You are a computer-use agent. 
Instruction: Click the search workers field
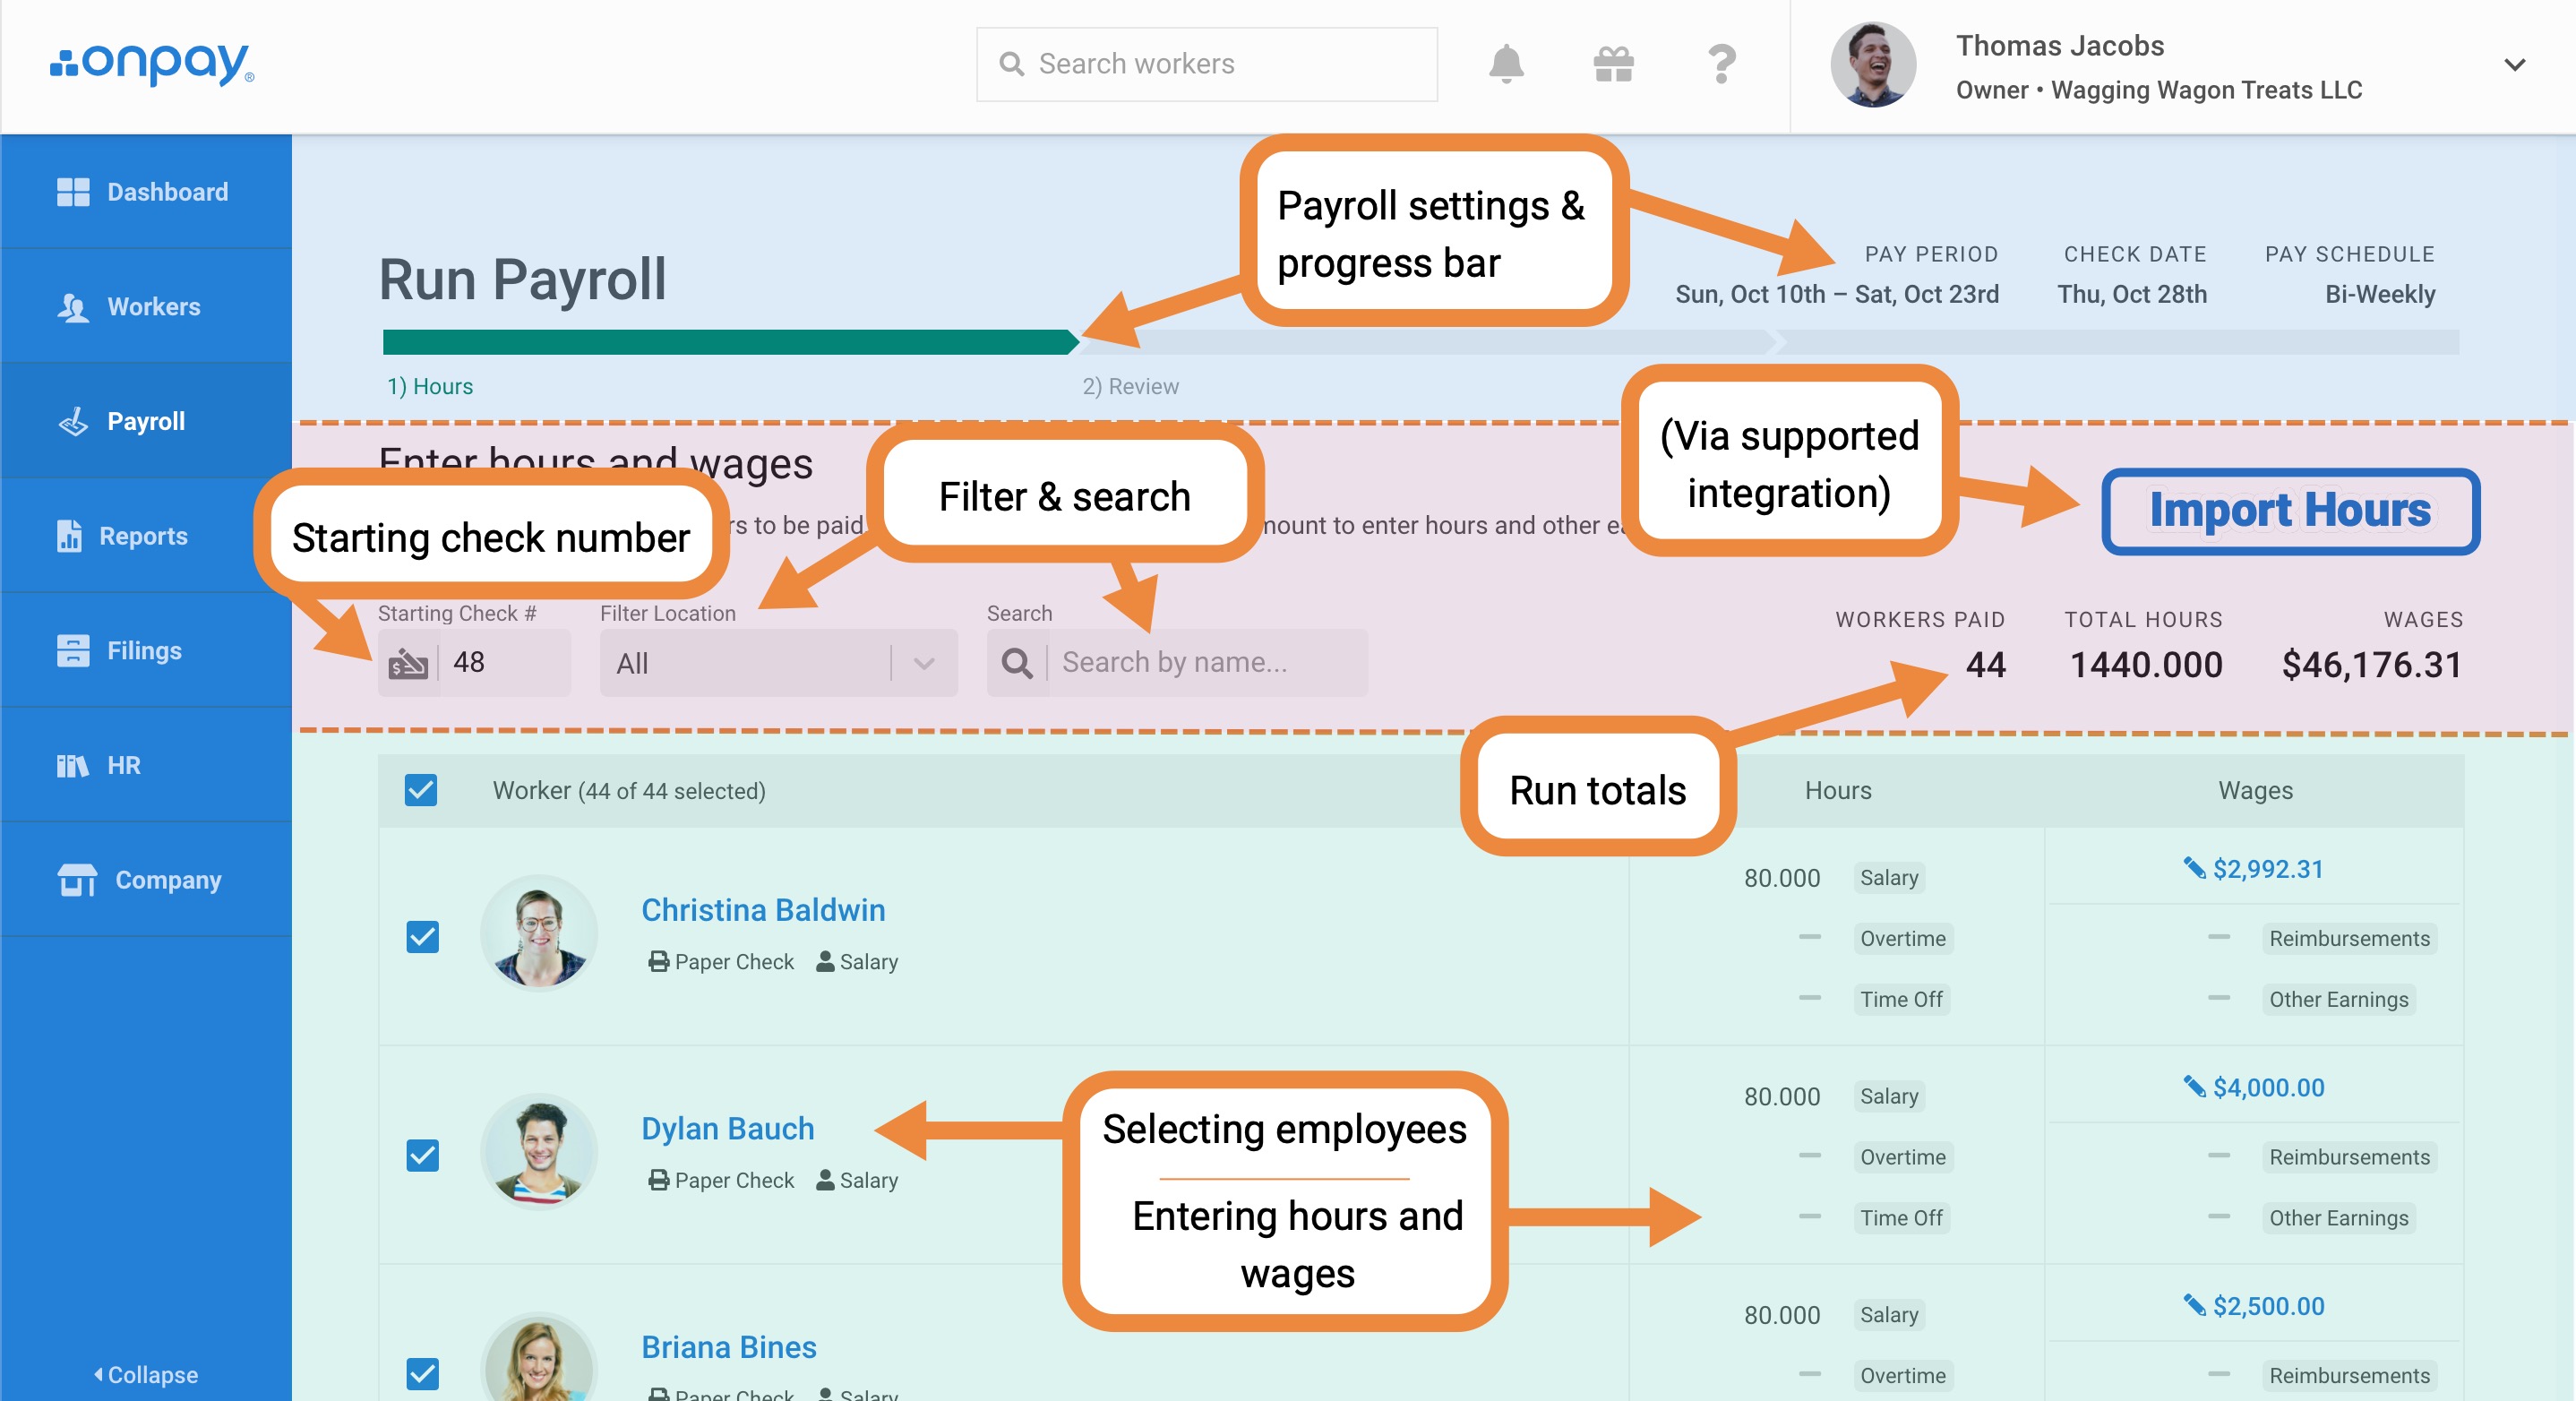tap(1206, 64)
